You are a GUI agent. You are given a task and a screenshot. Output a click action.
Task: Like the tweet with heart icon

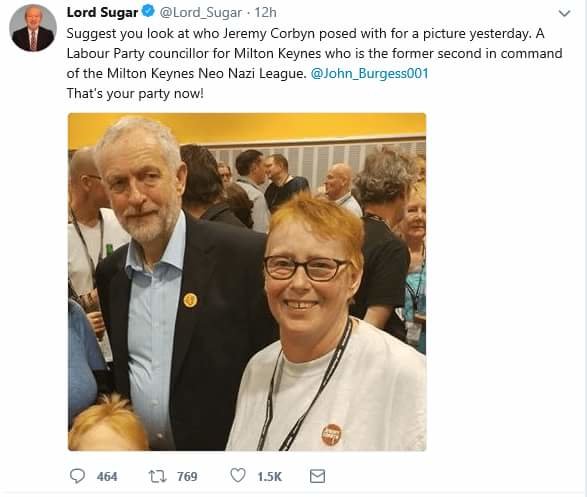238,476
